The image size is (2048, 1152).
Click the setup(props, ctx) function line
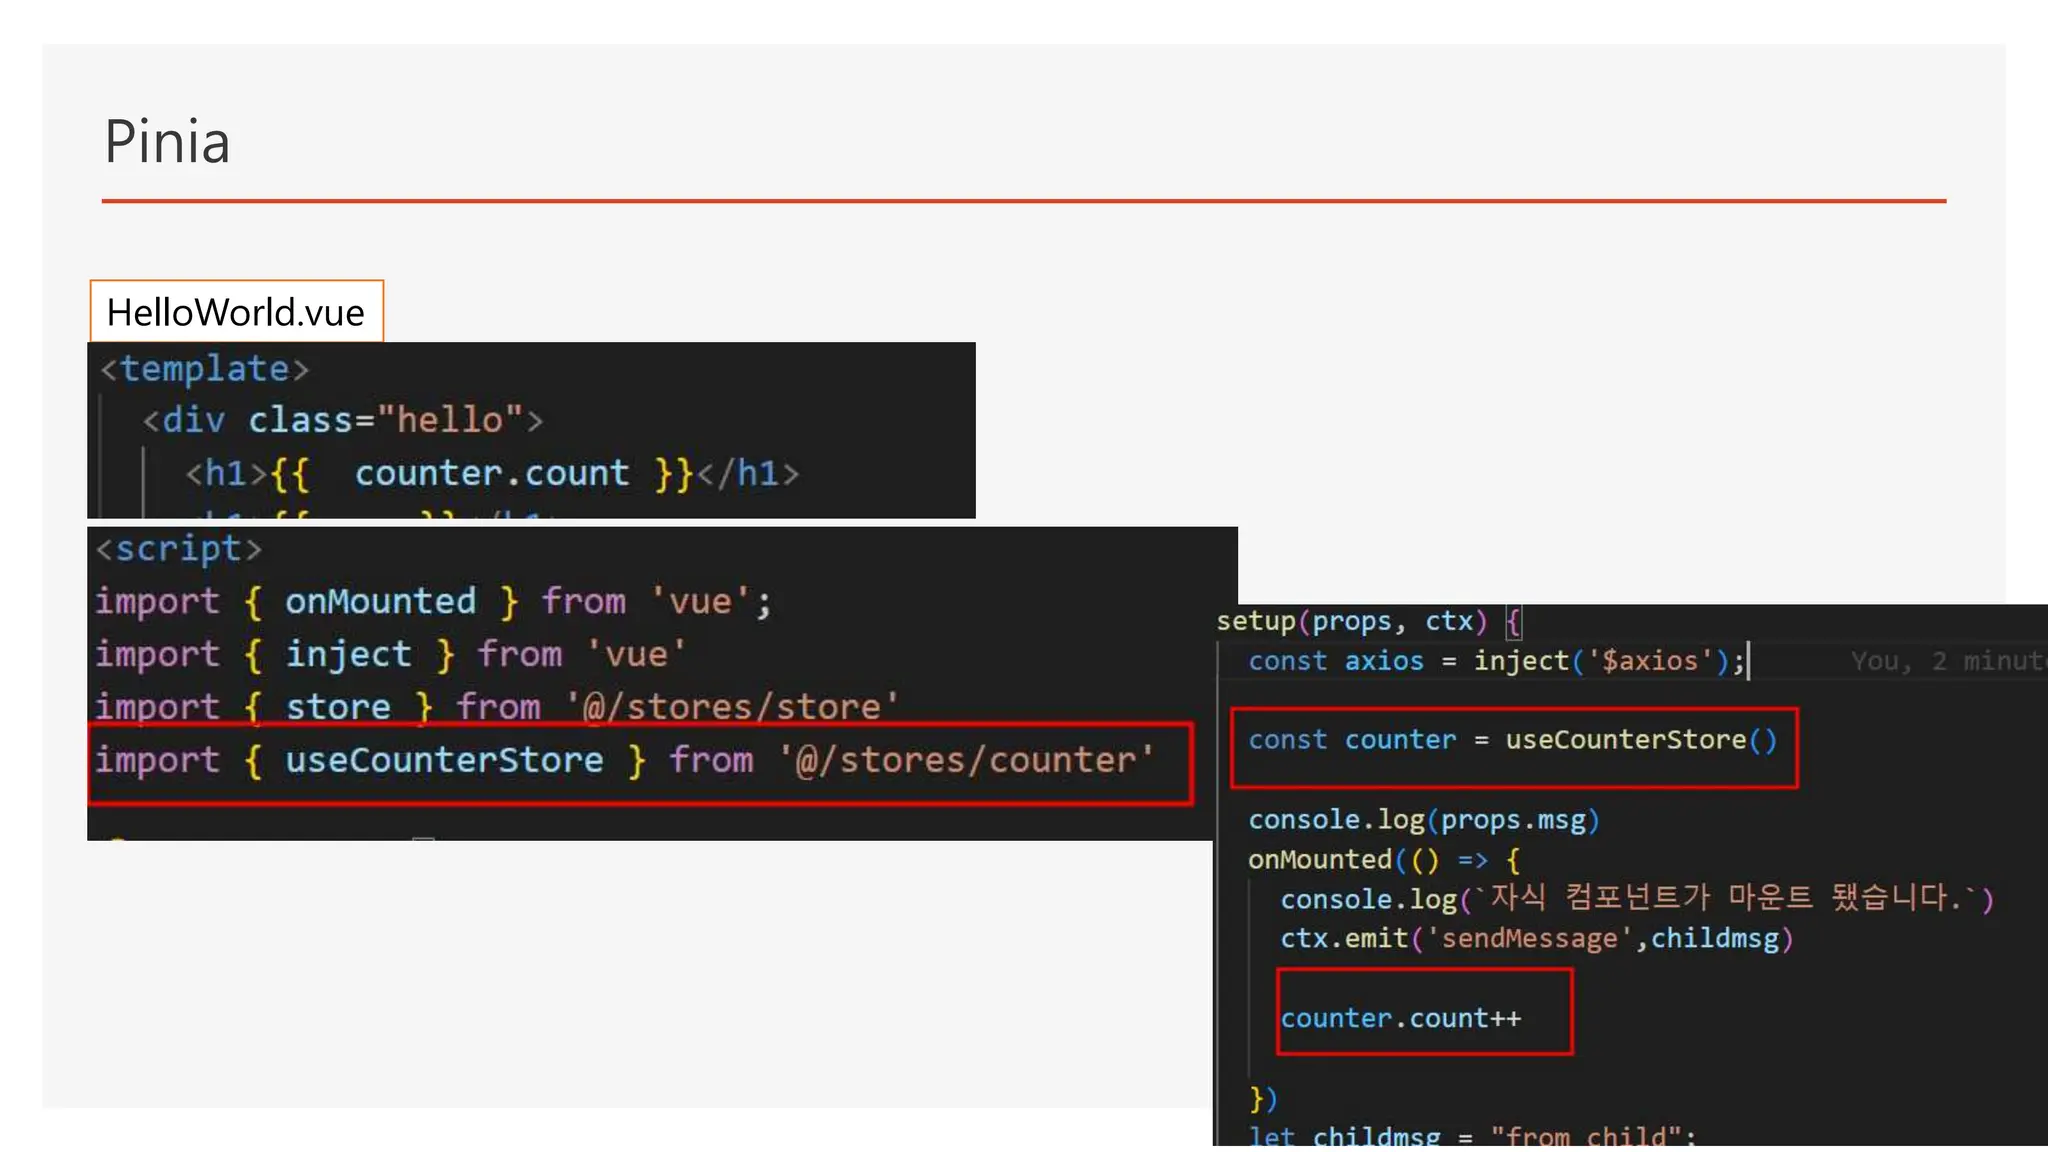1351,621
